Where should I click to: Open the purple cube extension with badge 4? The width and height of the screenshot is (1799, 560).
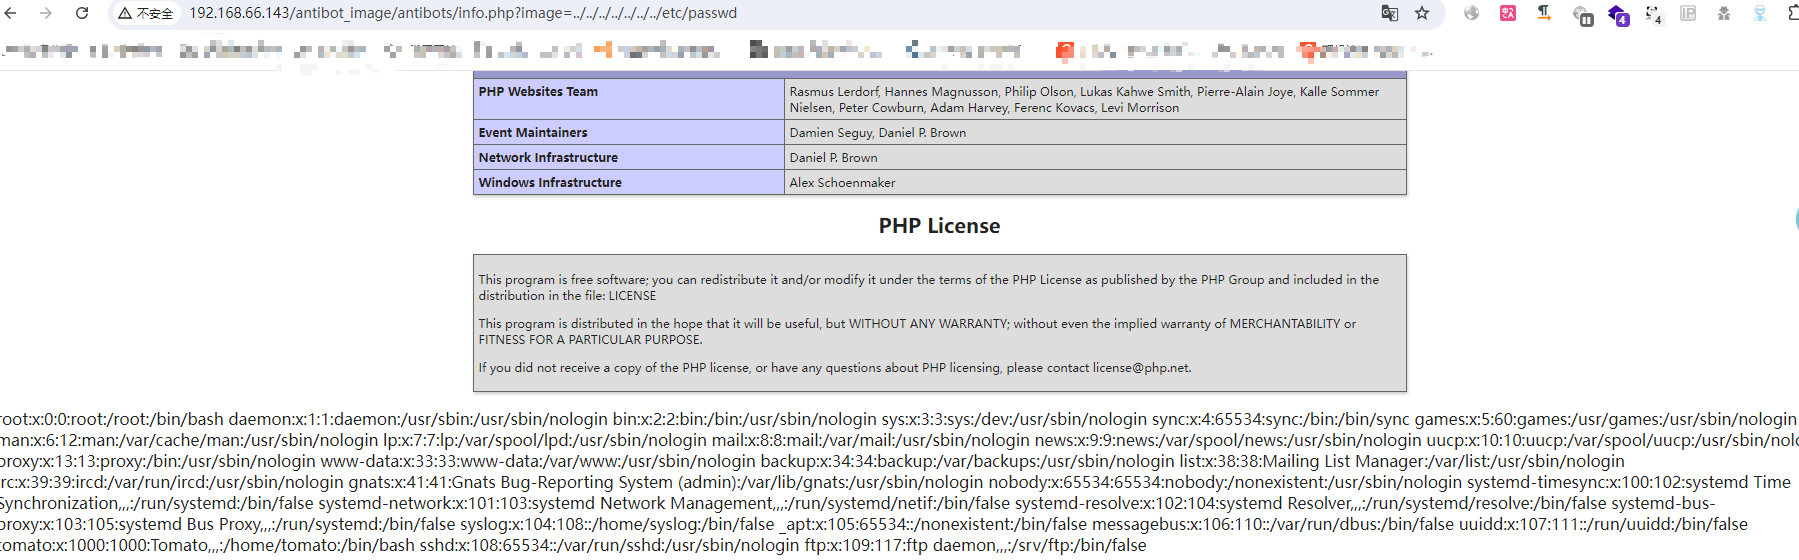point(1617,15)
